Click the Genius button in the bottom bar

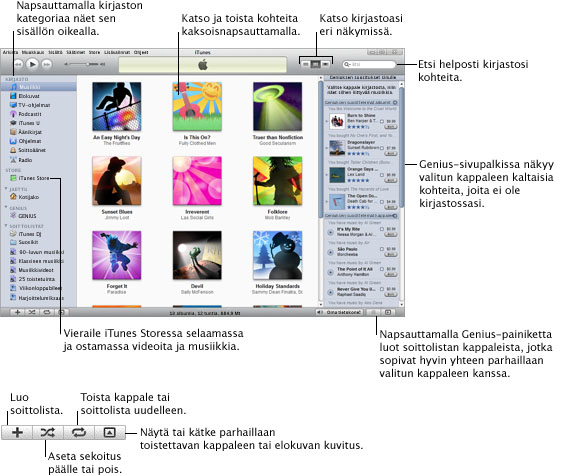click(x=374, y=312)
